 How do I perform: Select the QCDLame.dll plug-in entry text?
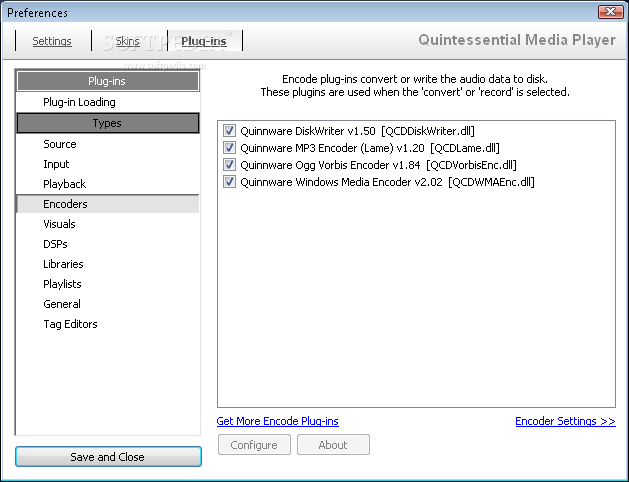point(370,148)
